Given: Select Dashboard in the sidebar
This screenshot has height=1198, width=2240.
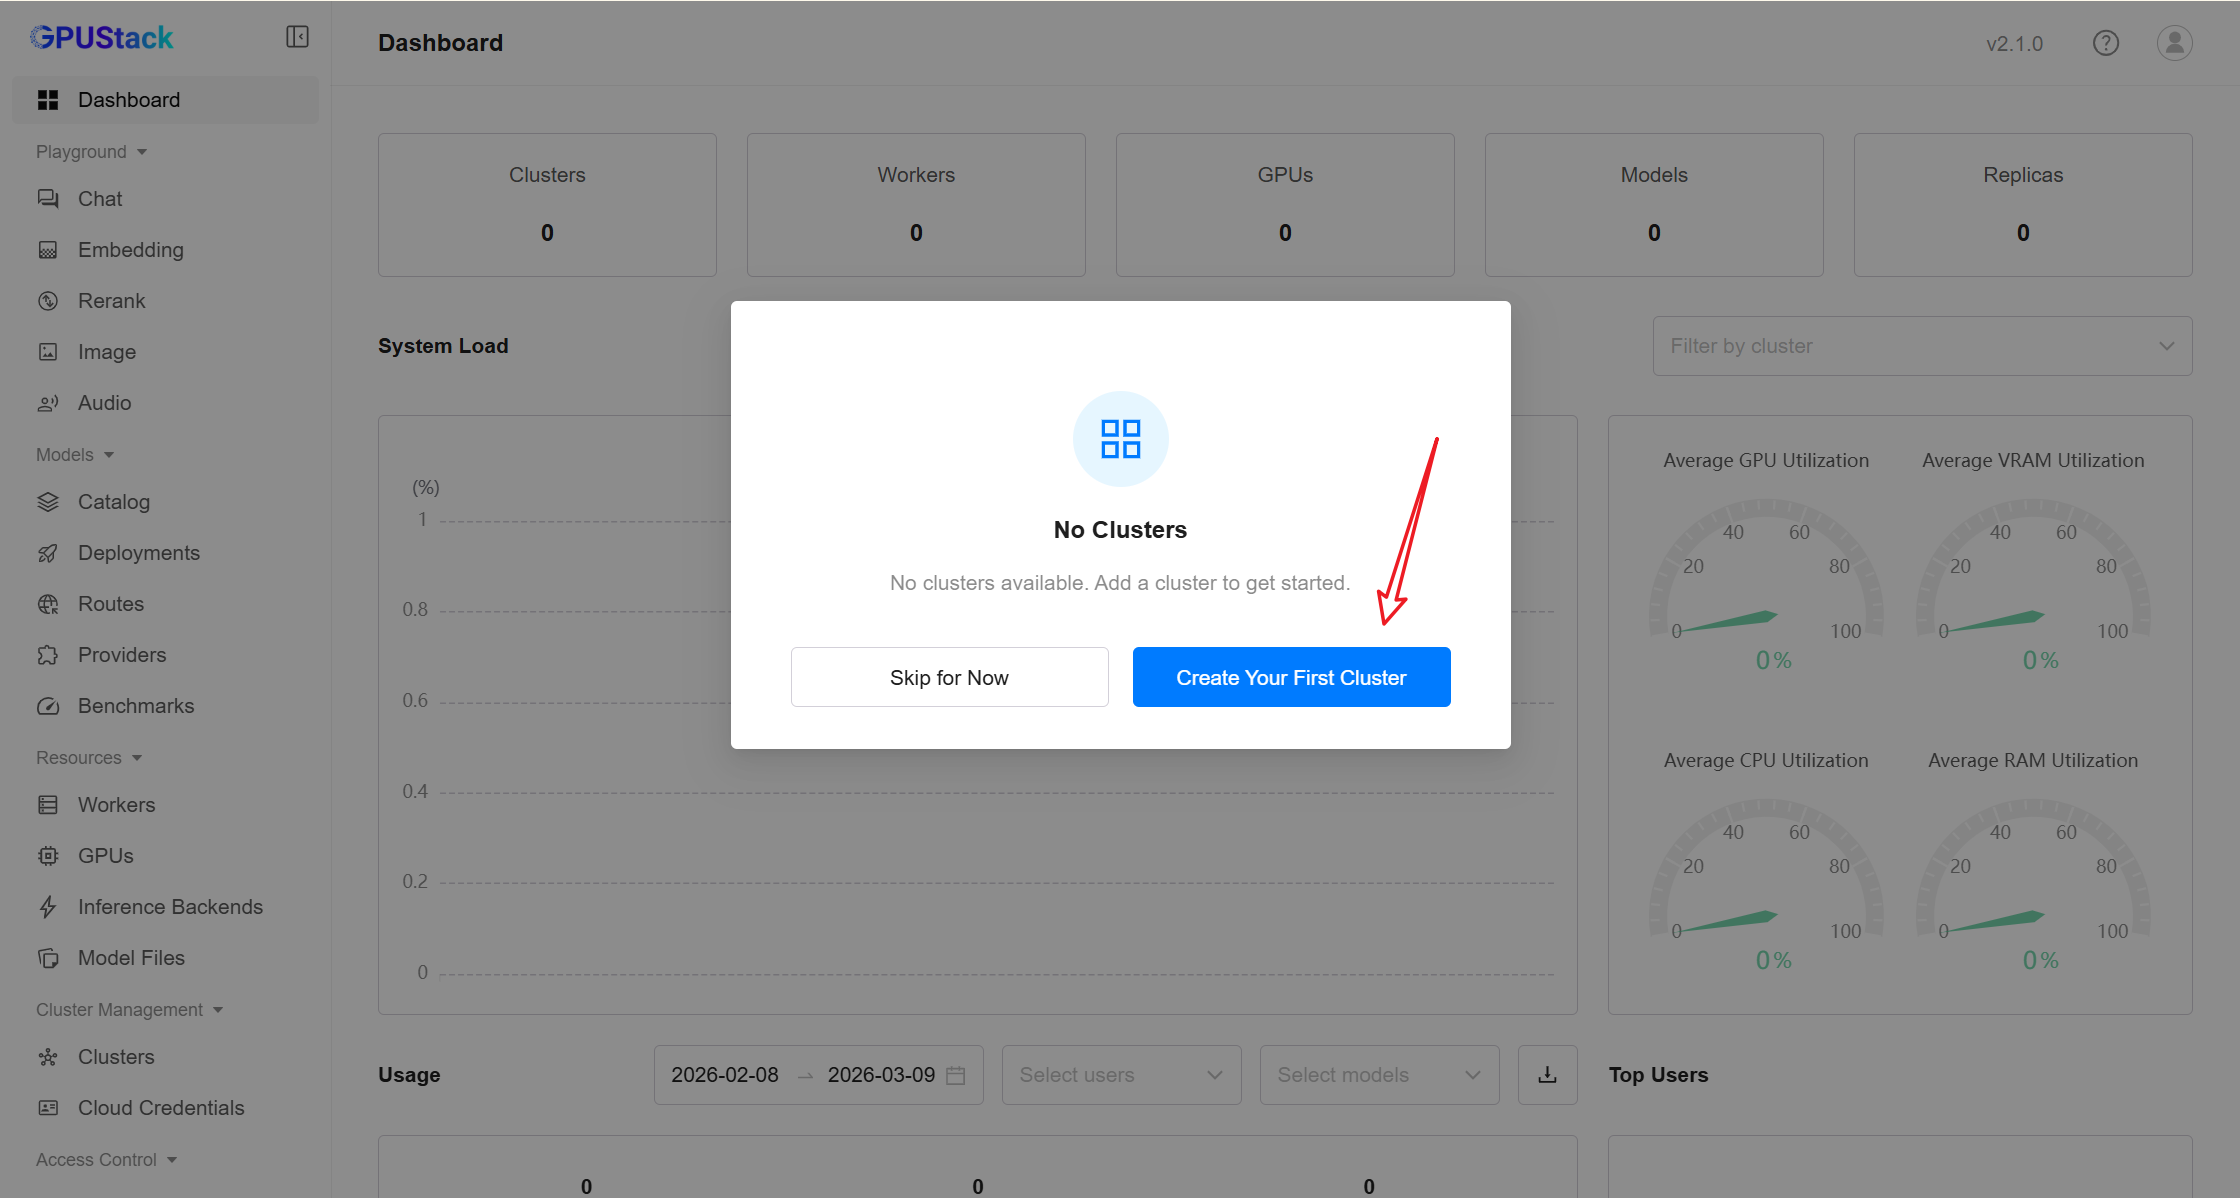Looking at the screenshot, I should click(x=129, y=100).
